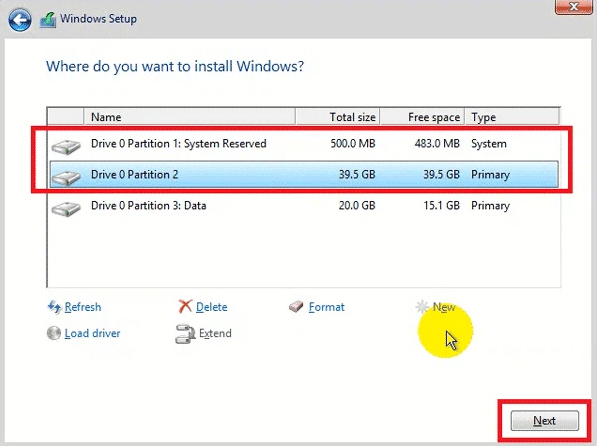Click the Extend option
The image size is (597, 446).
(215, 333)
